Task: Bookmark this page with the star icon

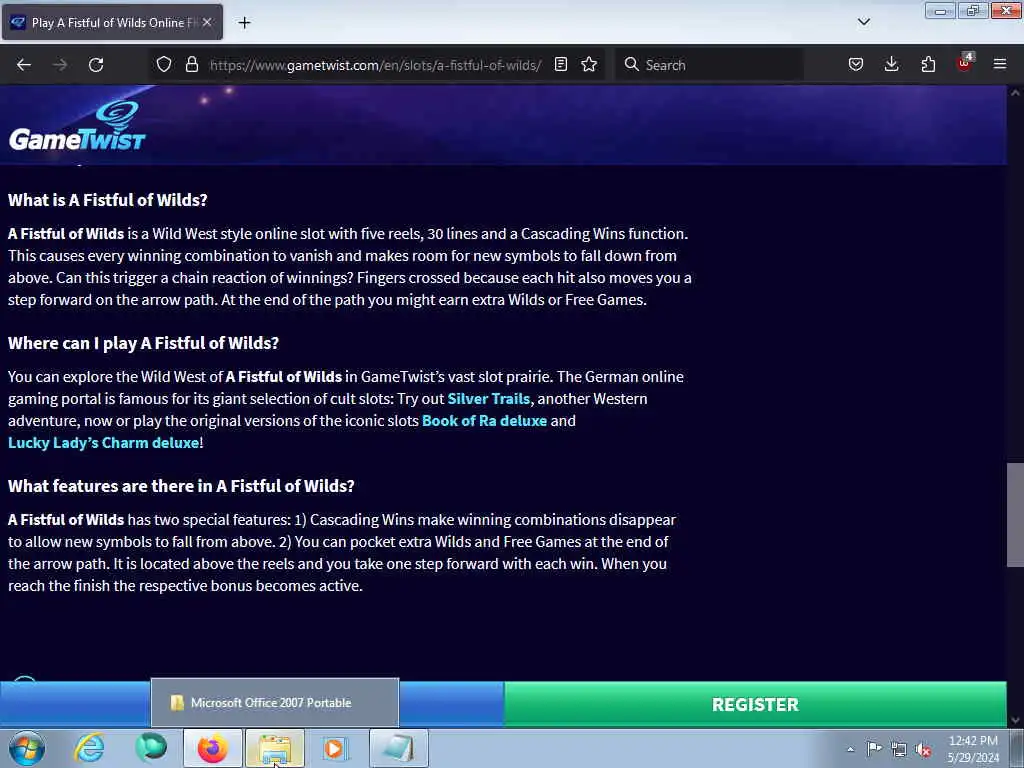Action: pyautogui.click(x=589, y=65)
